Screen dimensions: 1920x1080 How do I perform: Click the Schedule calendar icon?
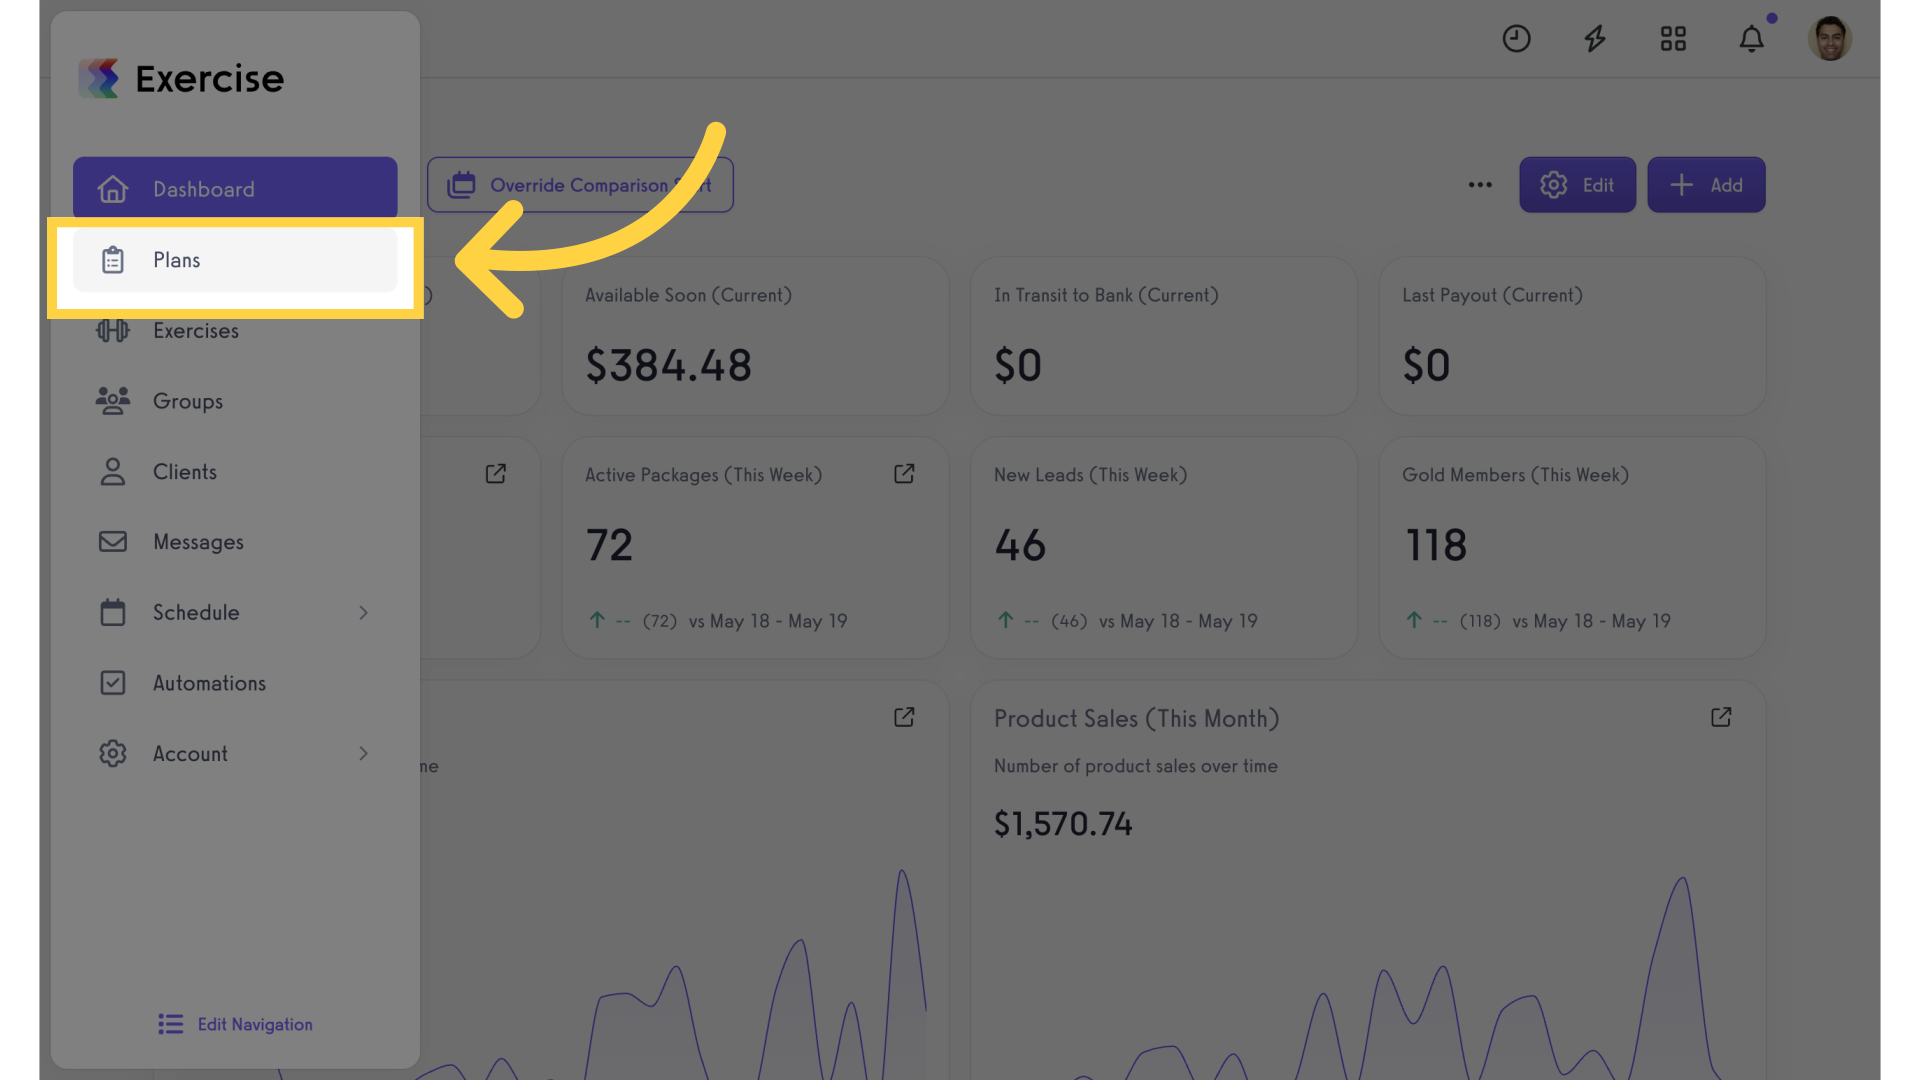pyautogui.click(x=113, y=613)
